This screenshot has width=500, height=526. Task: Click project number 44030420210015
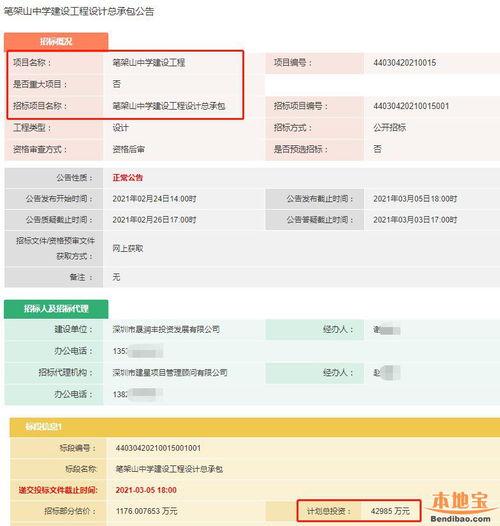click(404, 63)
